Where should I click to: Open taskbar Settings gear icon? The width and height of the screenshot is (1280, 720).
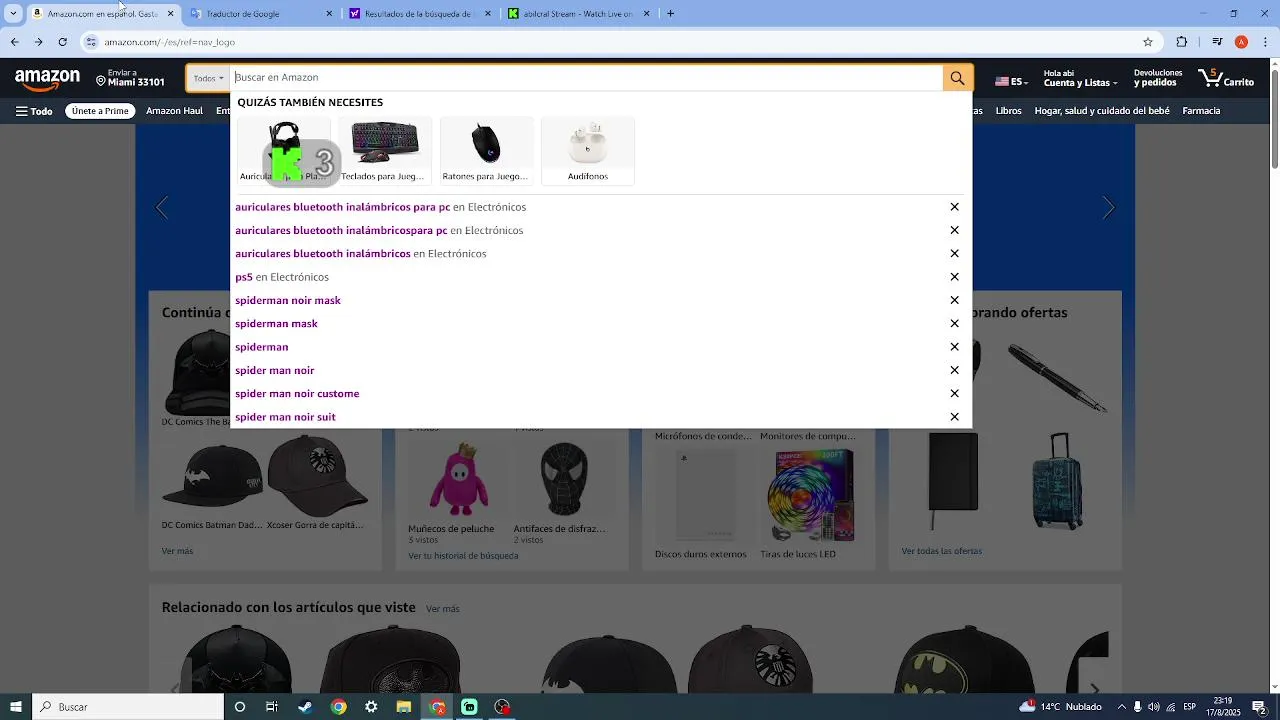point(371,707)
